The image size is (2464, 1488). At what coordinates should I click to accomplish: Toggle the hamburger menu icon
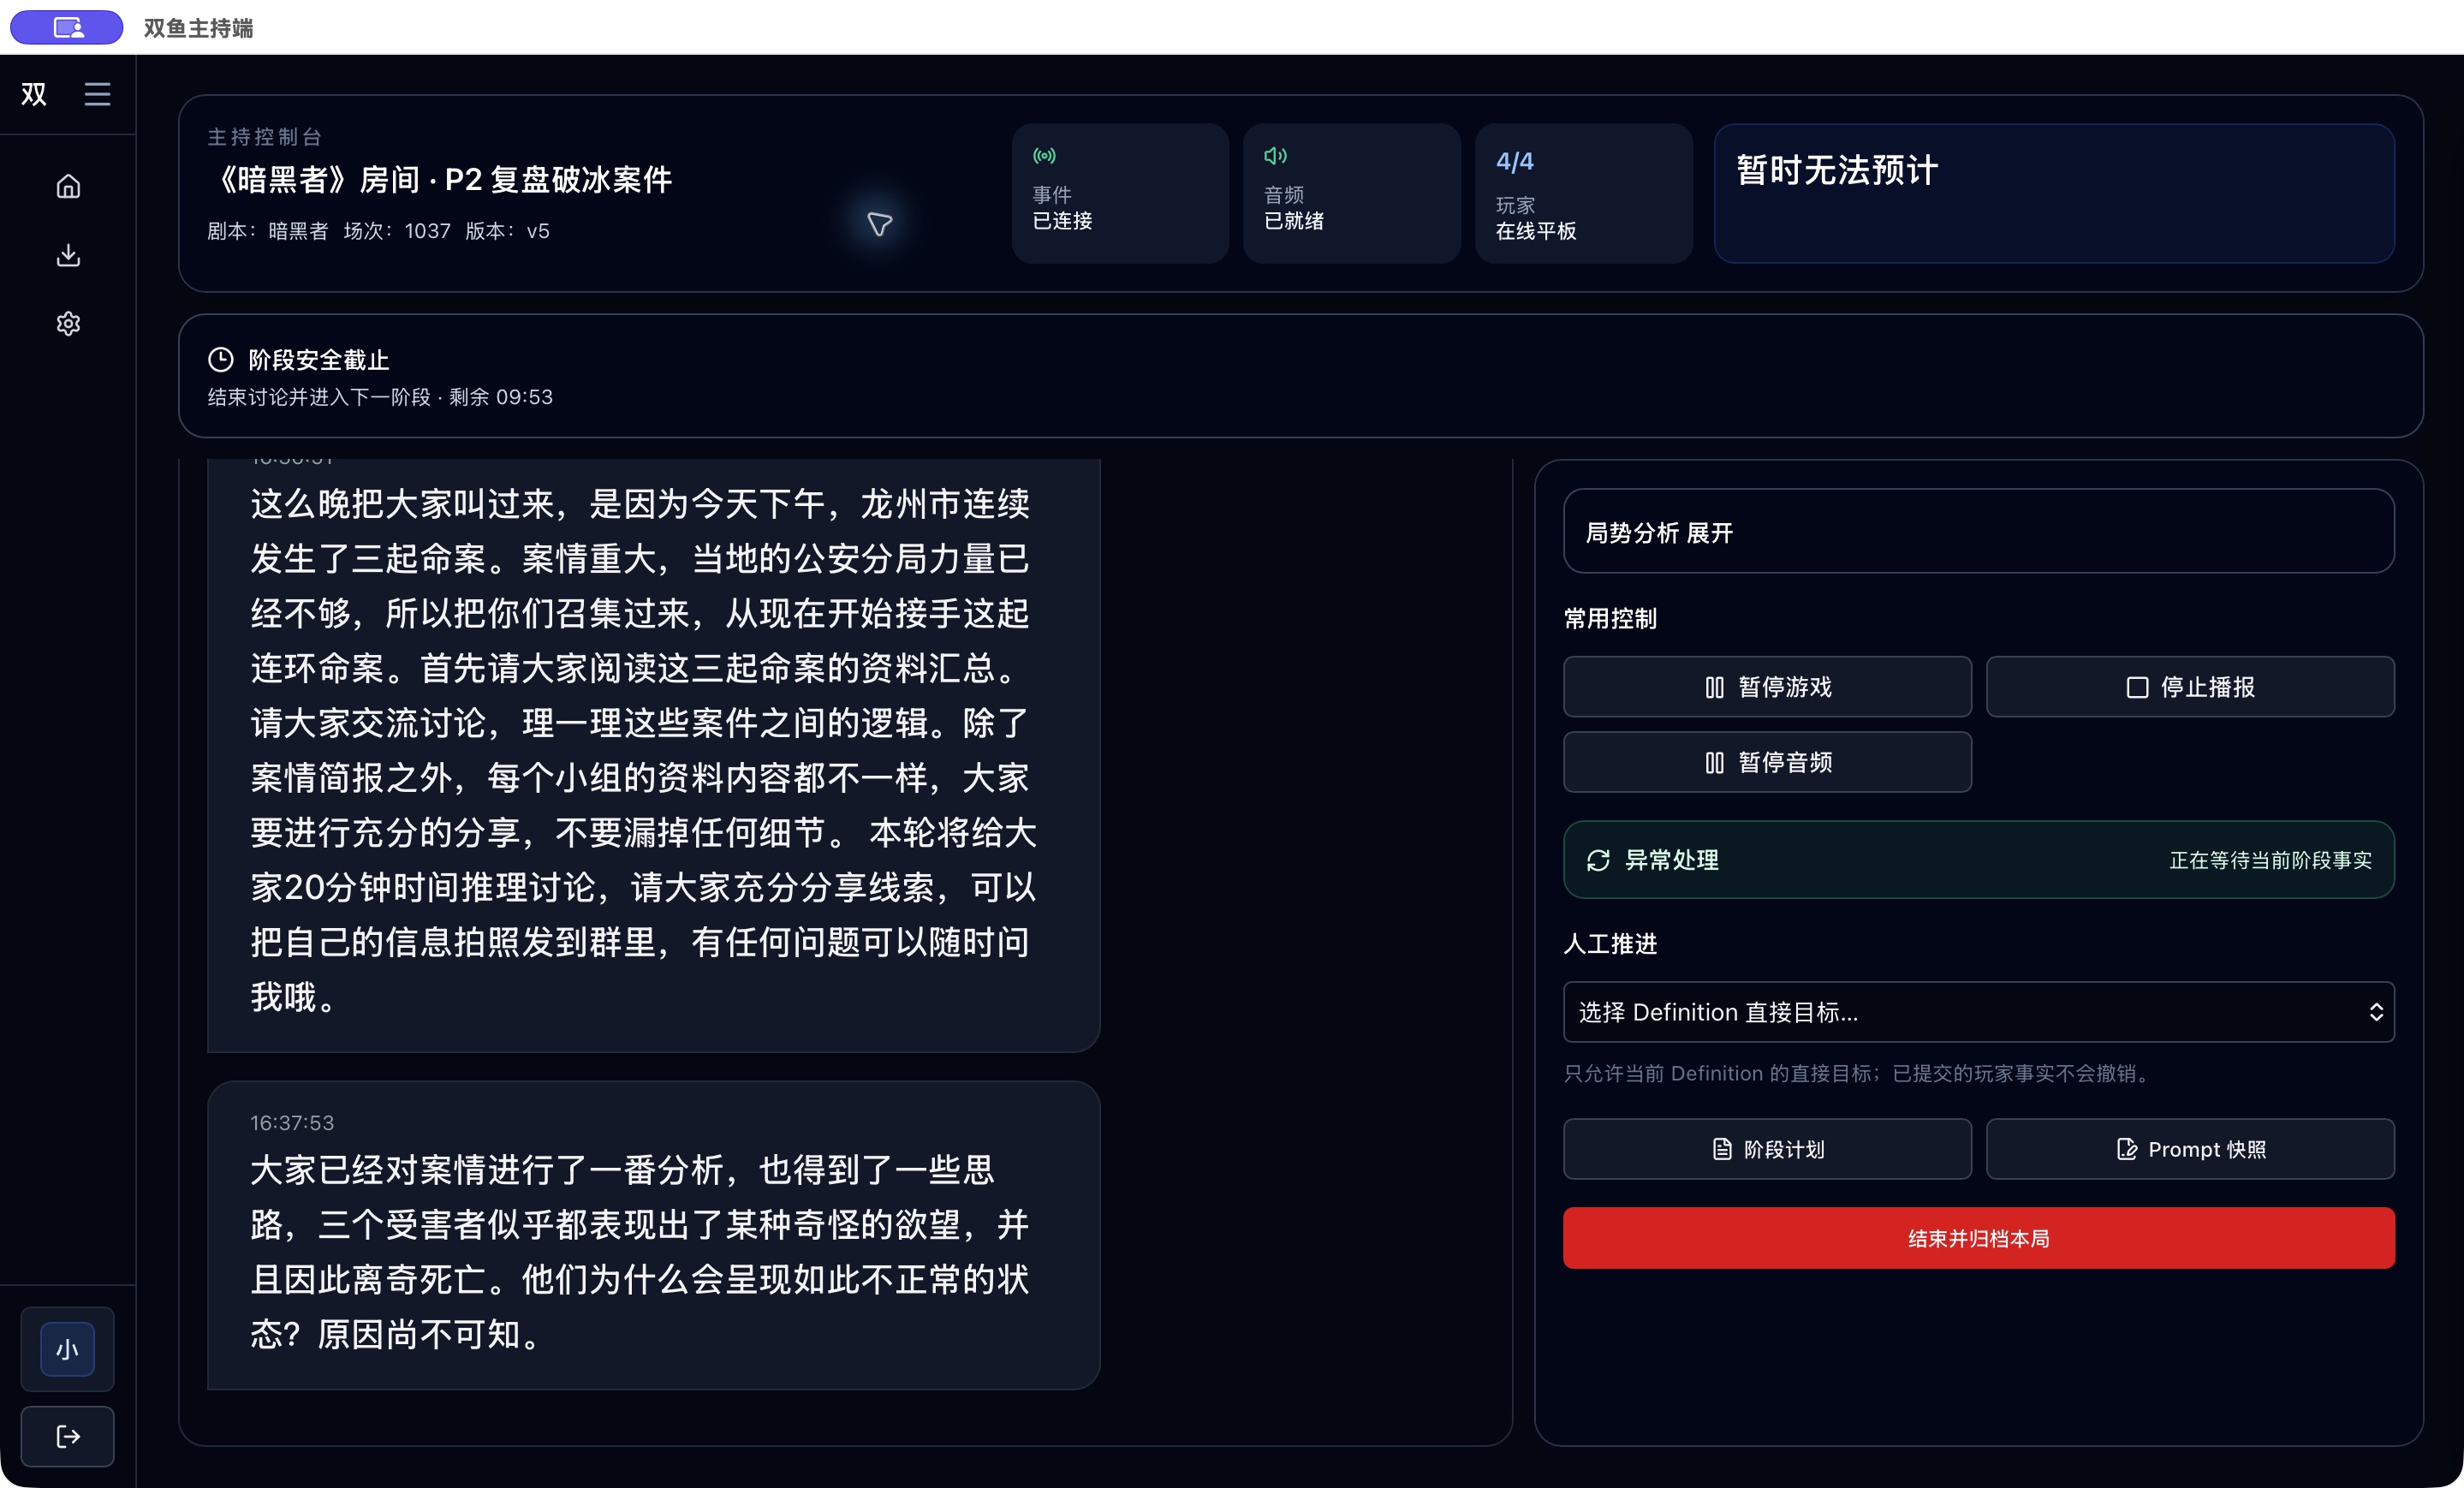(97, 94)
